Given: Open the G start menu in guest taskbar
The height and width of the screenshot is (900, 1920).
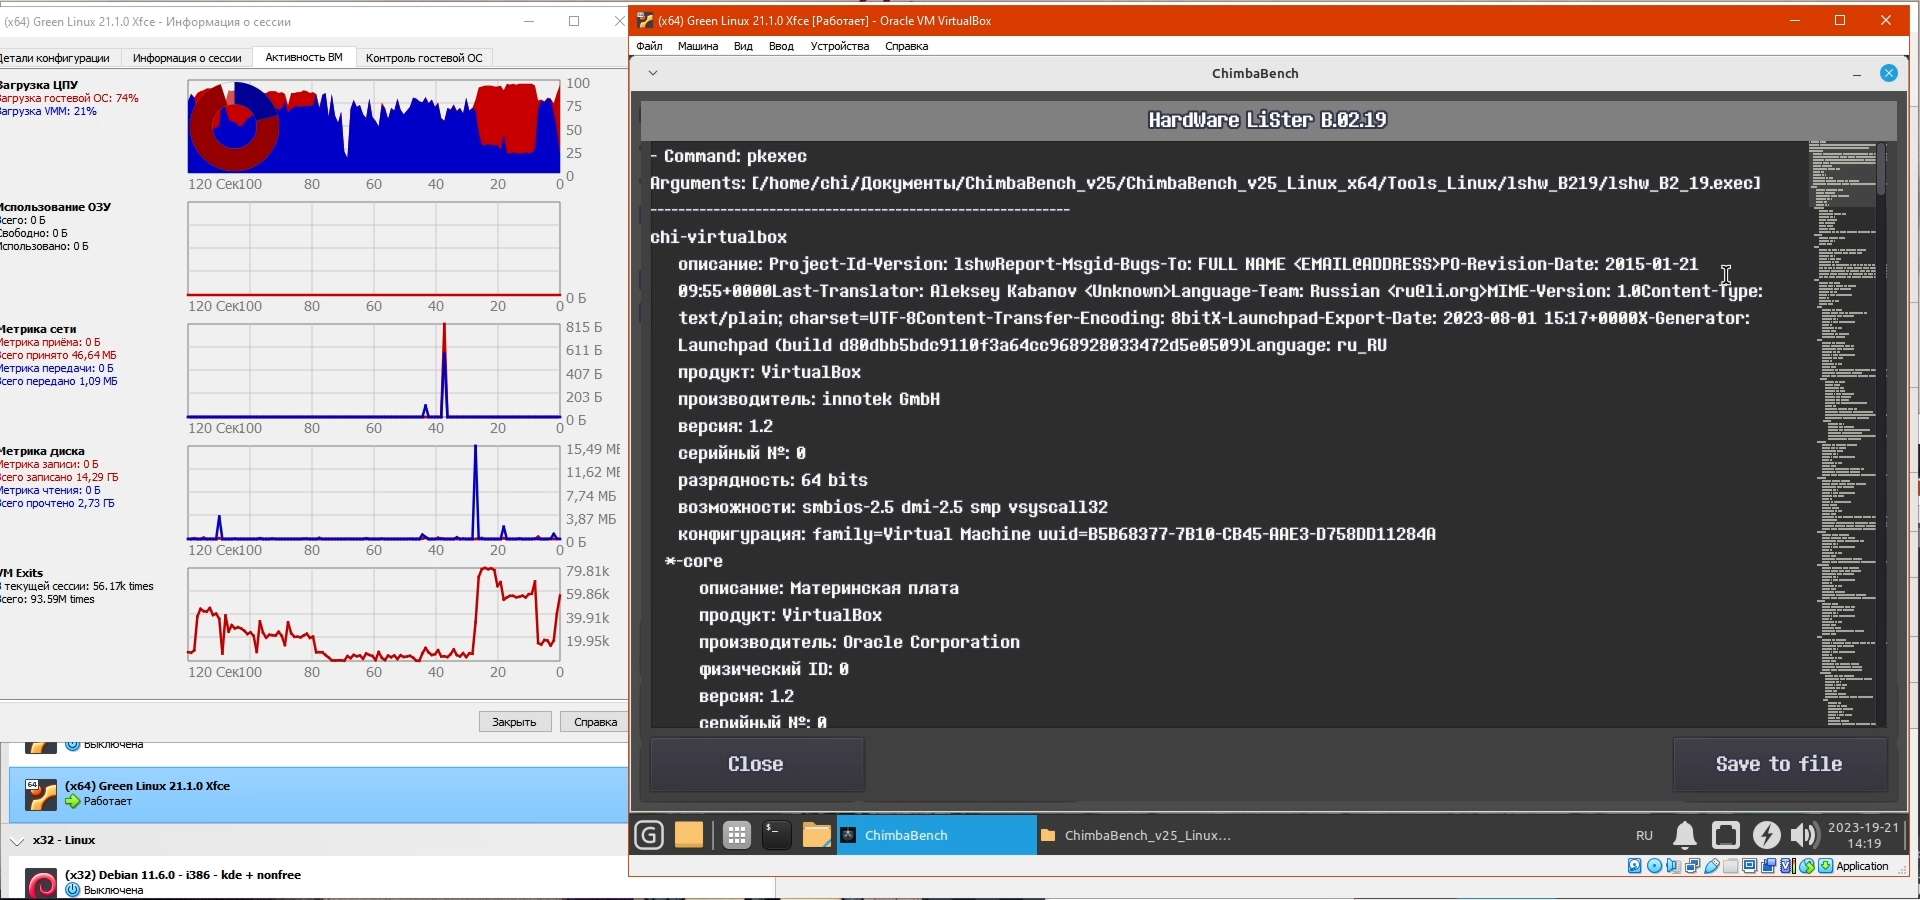Looking at the screenshot, I should 649,835.
